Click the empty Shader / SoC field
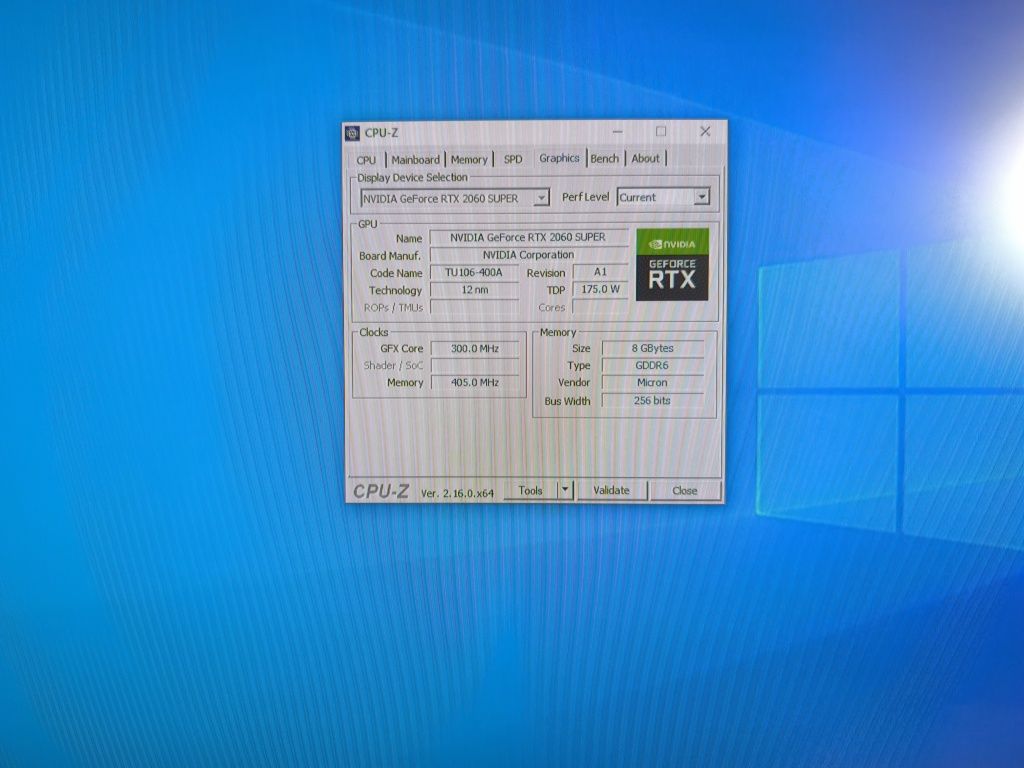 click(x=475, y=366)
